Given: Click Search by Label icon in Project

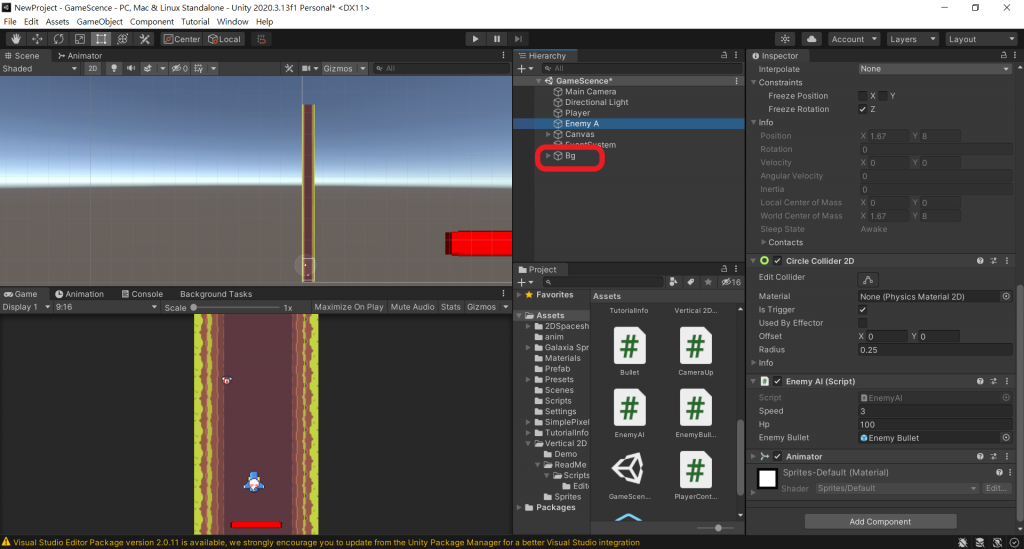Looking at the screenshot, I should (690, 282).
